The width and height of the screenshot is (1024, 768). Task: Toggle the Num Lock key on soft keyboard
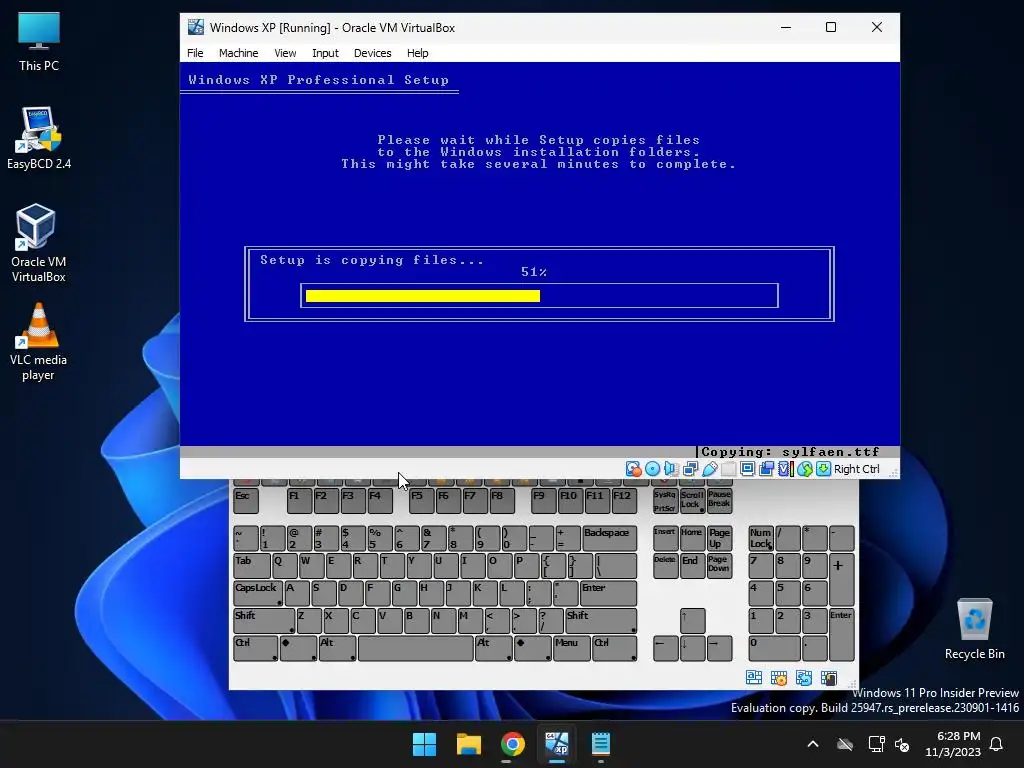pyautogui.click(x=761, y=539)
